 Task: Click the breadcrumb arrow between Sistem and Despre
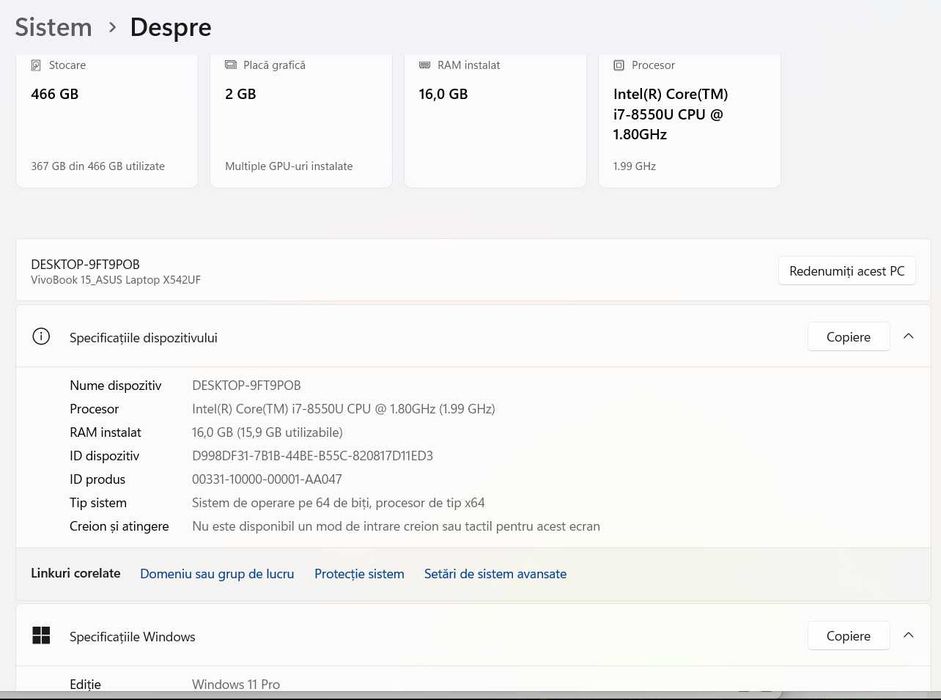tap(112, 28)
